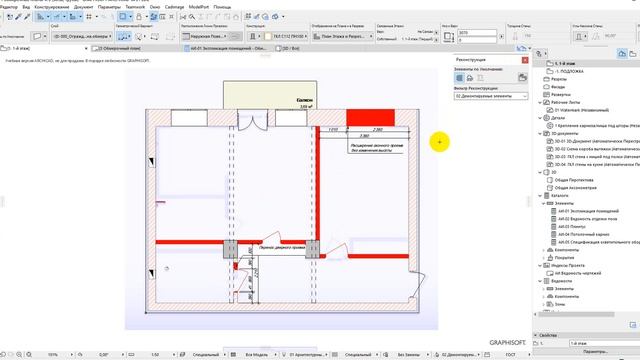Image resolution: width=640 pixels, height=360 pixels.
Task: Click the wall top height input field
Action: 477,33
